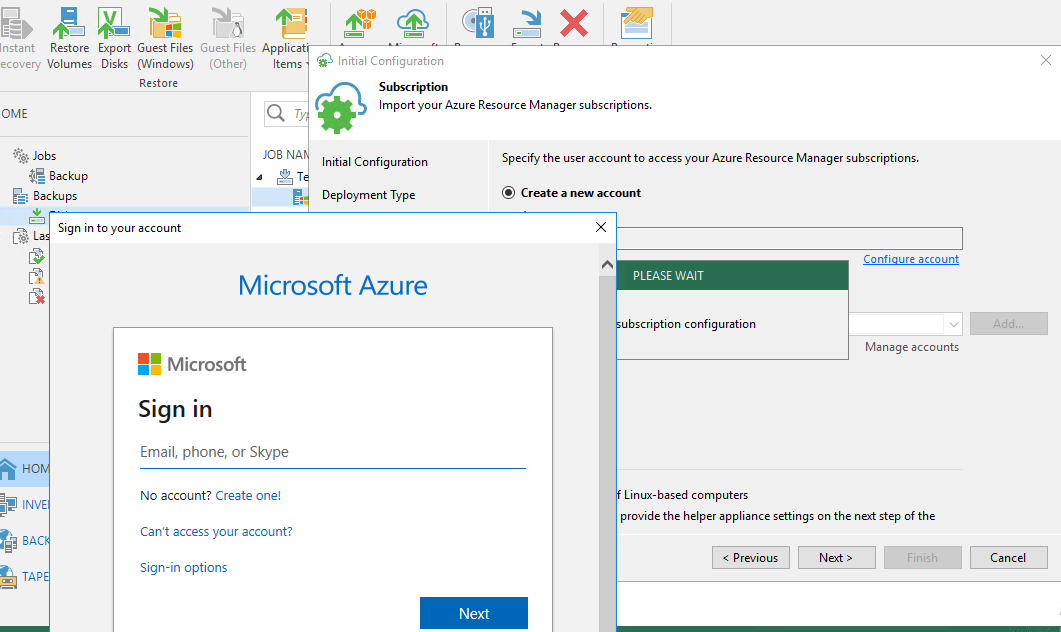Screen dimensions: 1061x632
Task: Click the Properties ribbon icon
Action: [636, 23]
